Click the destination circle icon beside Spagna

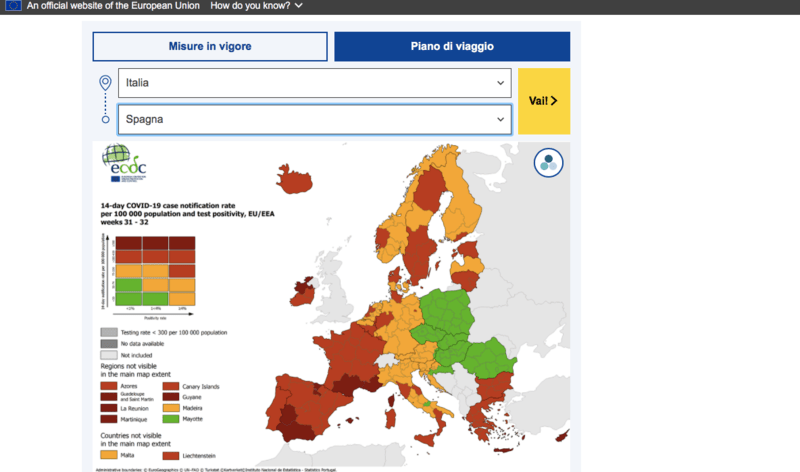[x=105, y=120]
